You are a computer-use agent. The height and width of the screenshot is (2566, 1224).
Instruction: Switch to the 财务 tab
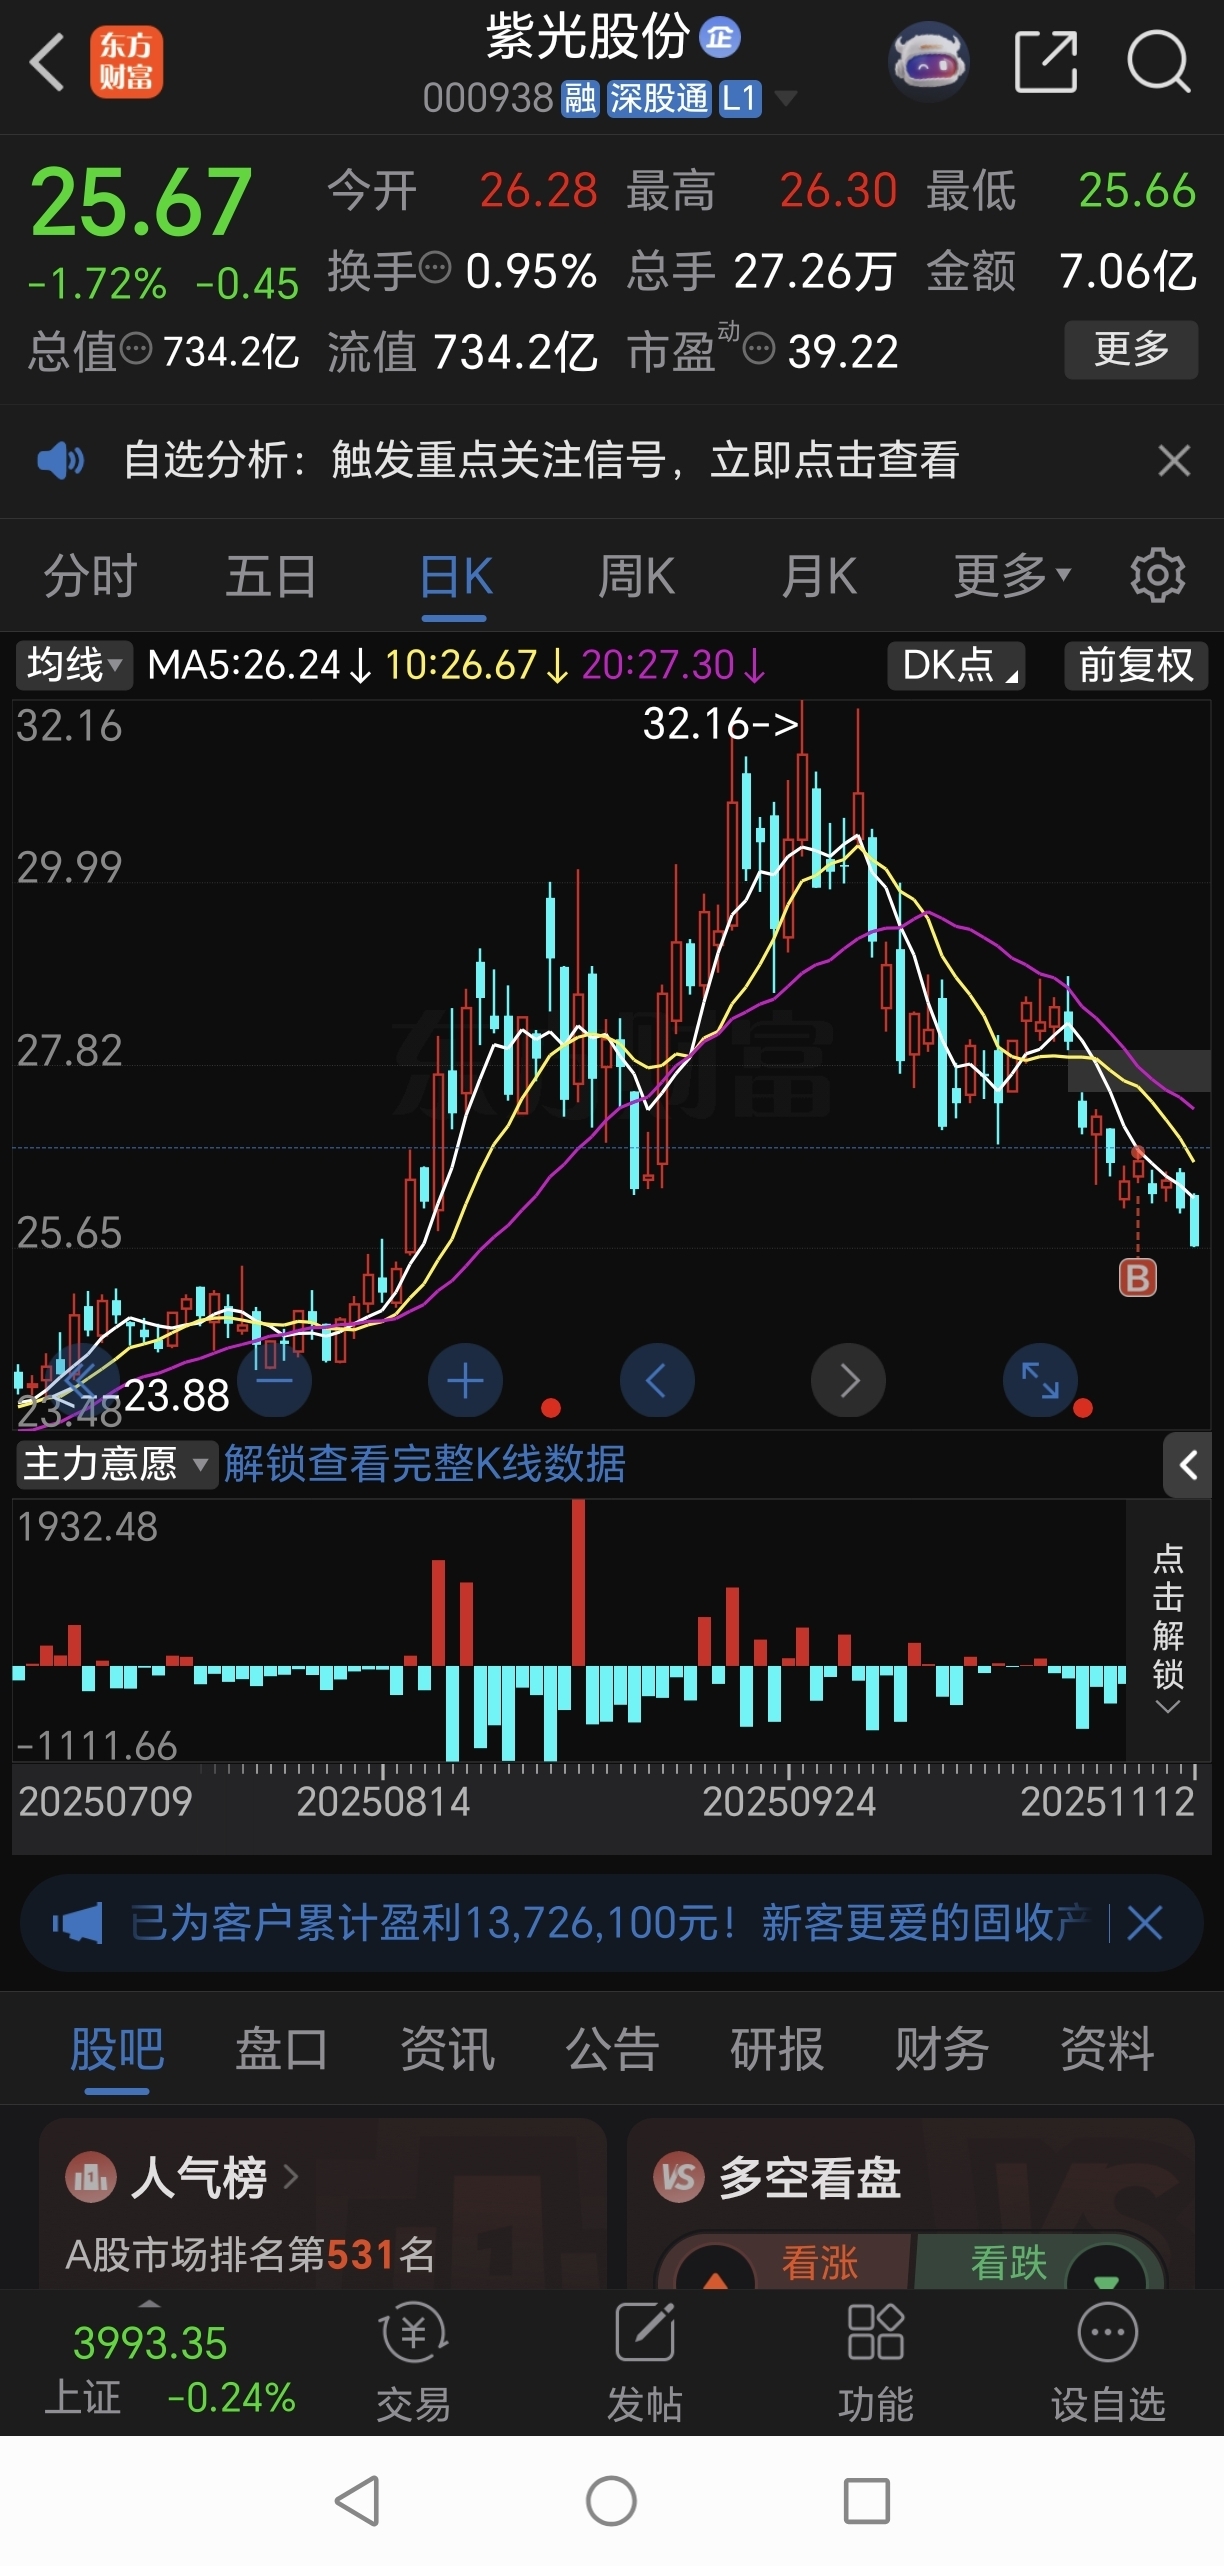(x=942, y=2048)
